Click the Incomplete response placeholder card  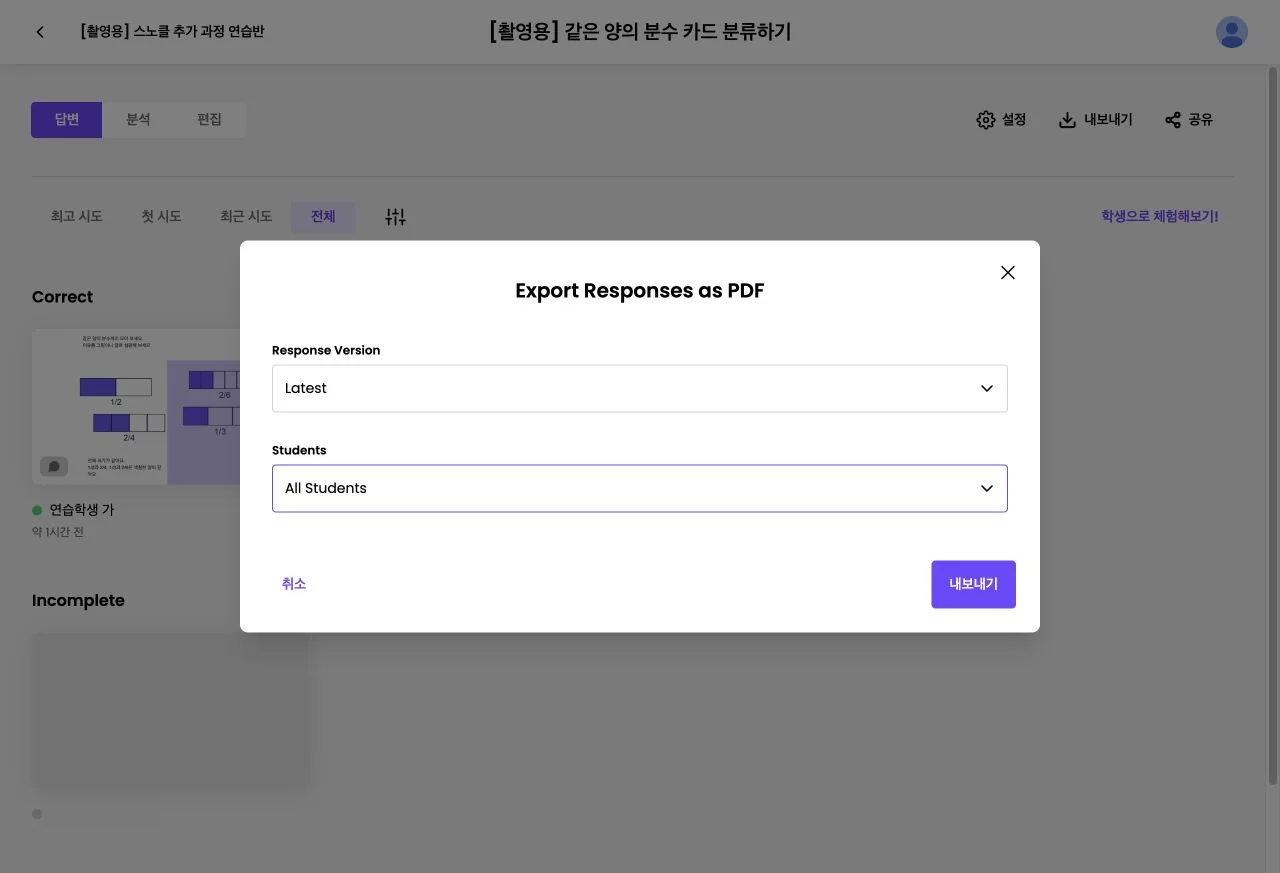coord(170,710)
